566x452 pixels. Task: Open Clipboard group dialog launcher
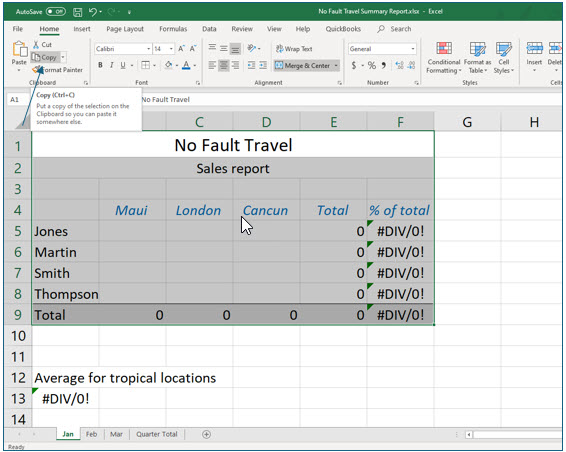(x=86, y=83)
